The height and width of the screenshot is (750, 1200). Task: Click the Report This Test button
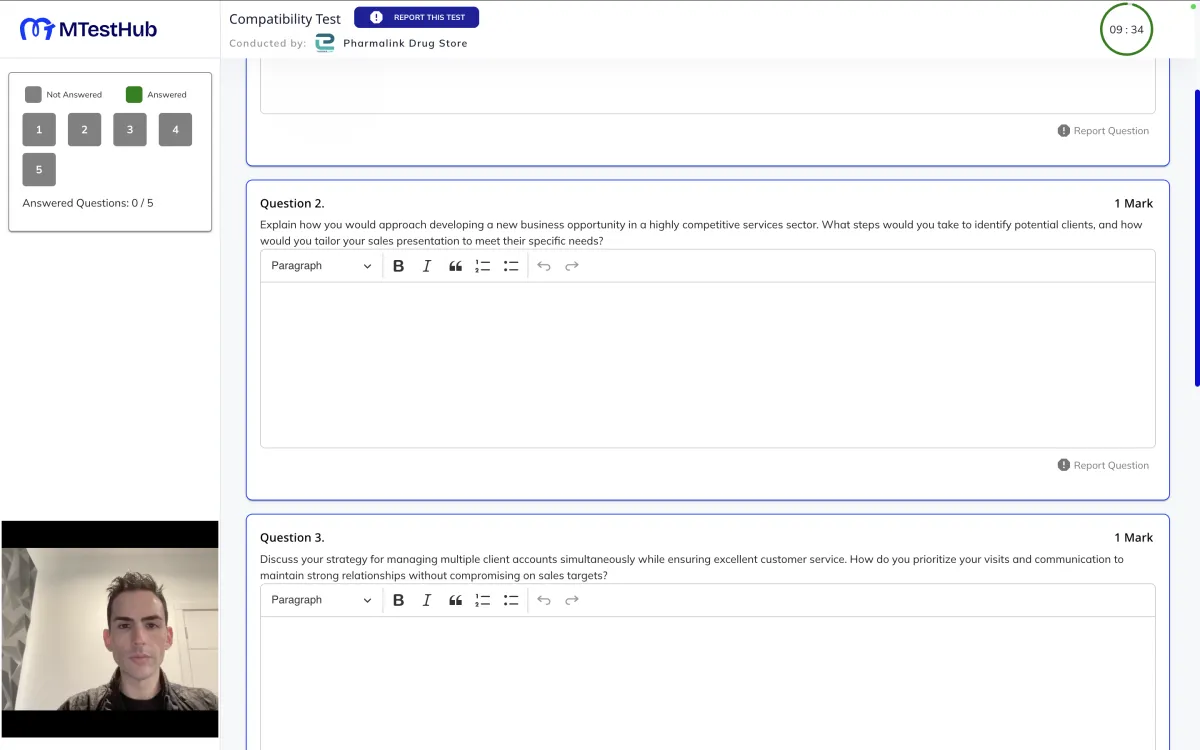click(x=416, y=17)
